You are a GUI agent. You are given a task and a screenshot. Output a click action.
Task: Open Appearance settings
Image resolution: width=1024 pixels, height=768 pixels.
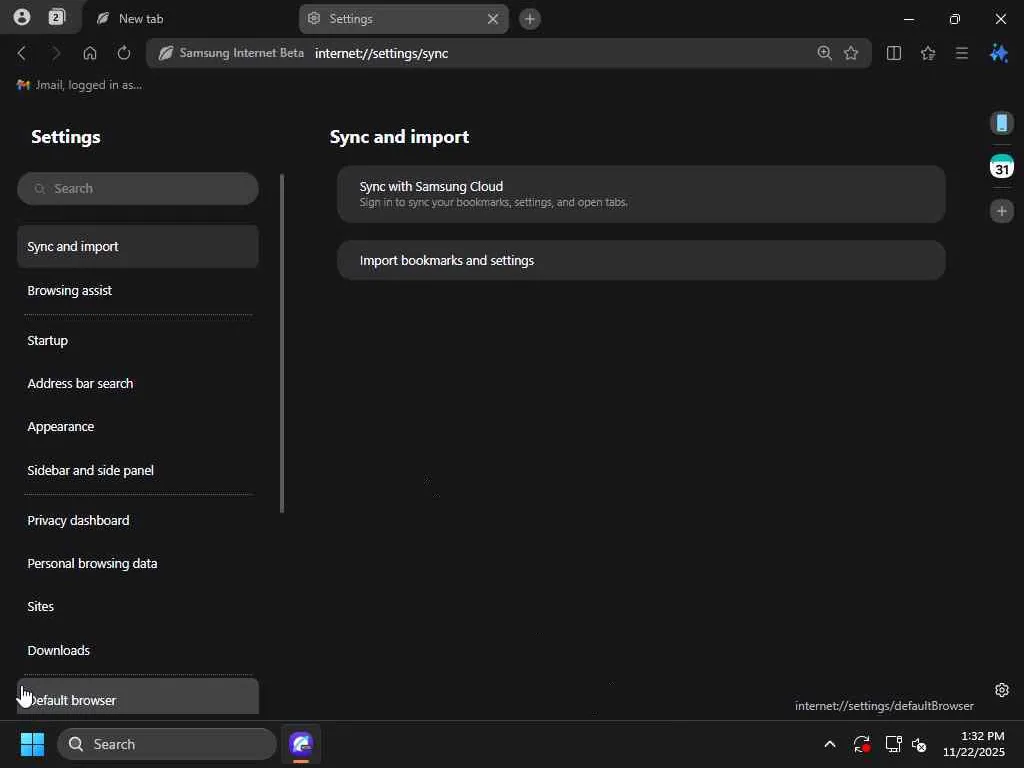pos(138,426)
